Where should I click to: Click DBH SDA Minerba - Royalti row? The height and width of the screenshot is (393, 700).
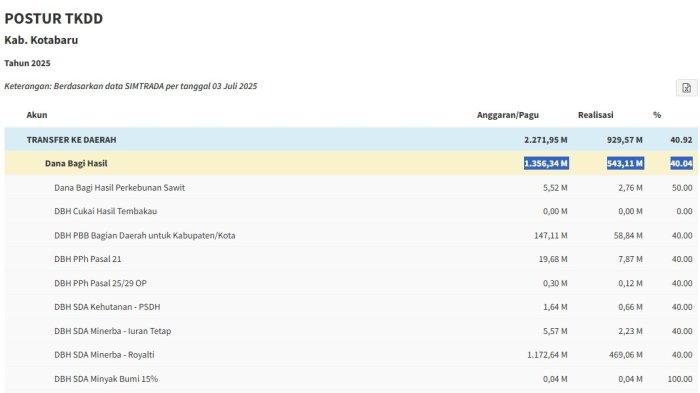(351, 355)
